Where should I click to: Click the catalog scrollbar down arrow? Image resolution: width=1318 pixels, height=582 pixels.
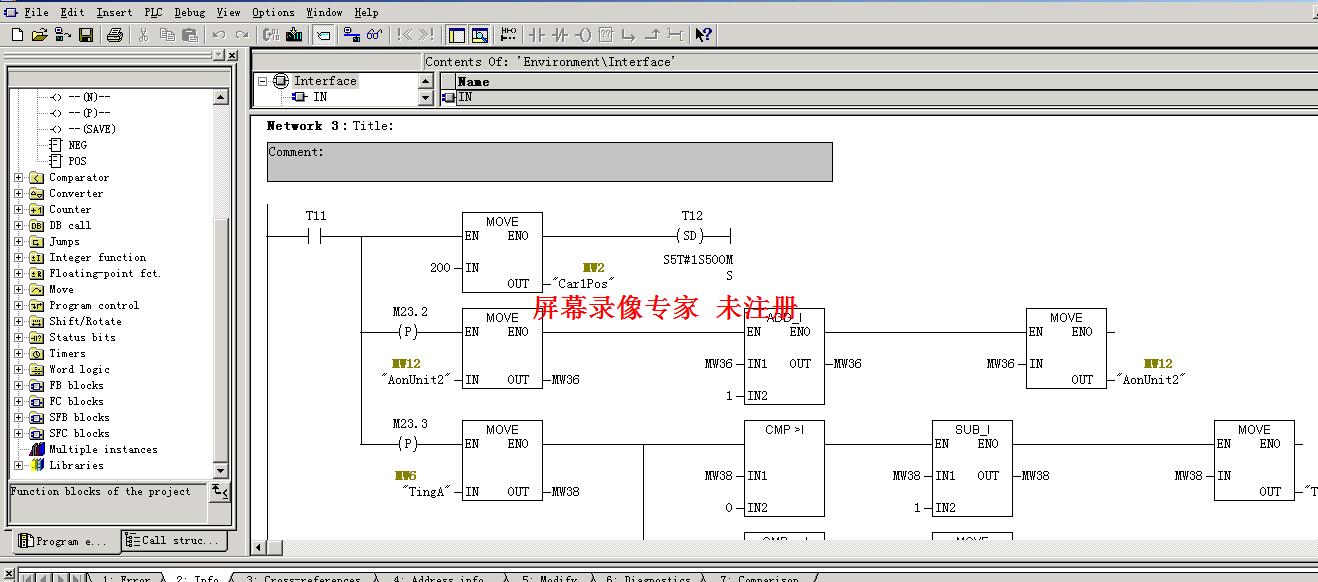[x=221, y=472]
